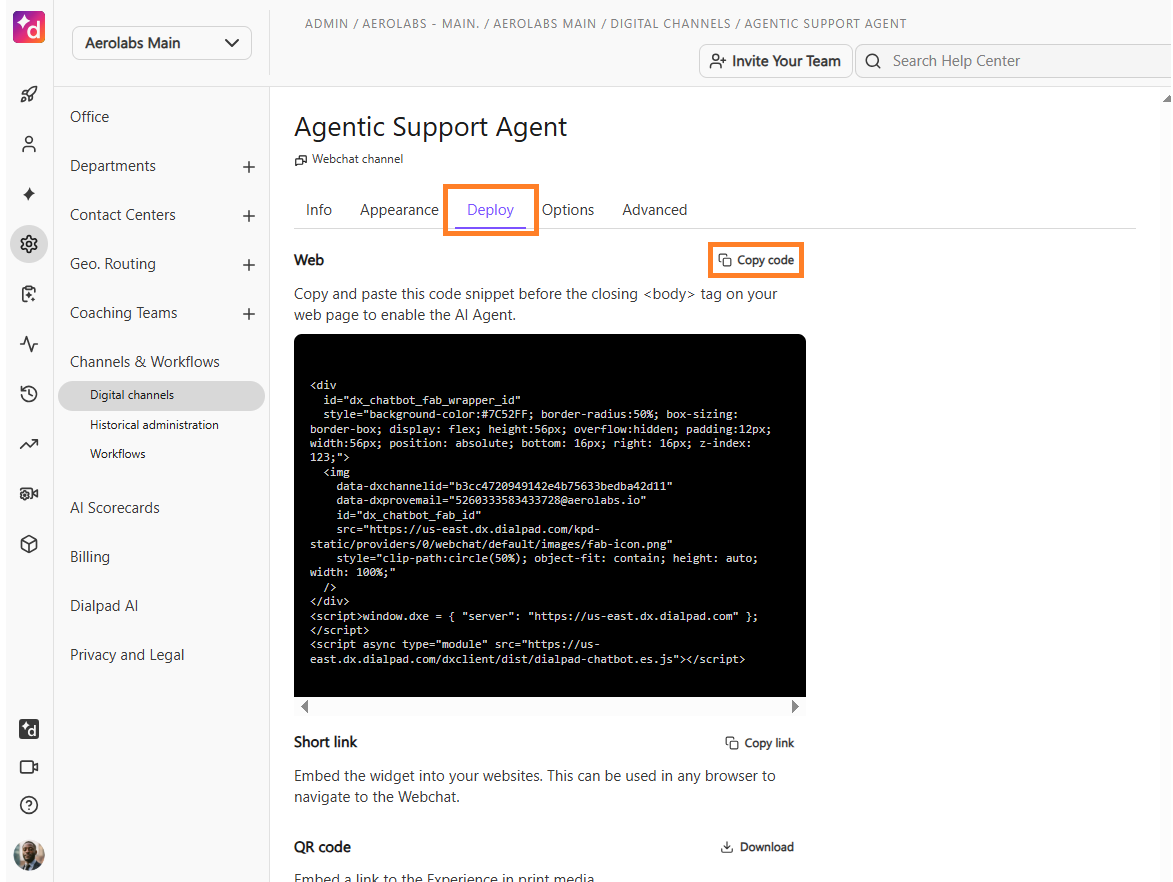The image size is (1173, 882).
Task: Add Geo. Routing with plus icon
Action: click(x=249, y=265)
